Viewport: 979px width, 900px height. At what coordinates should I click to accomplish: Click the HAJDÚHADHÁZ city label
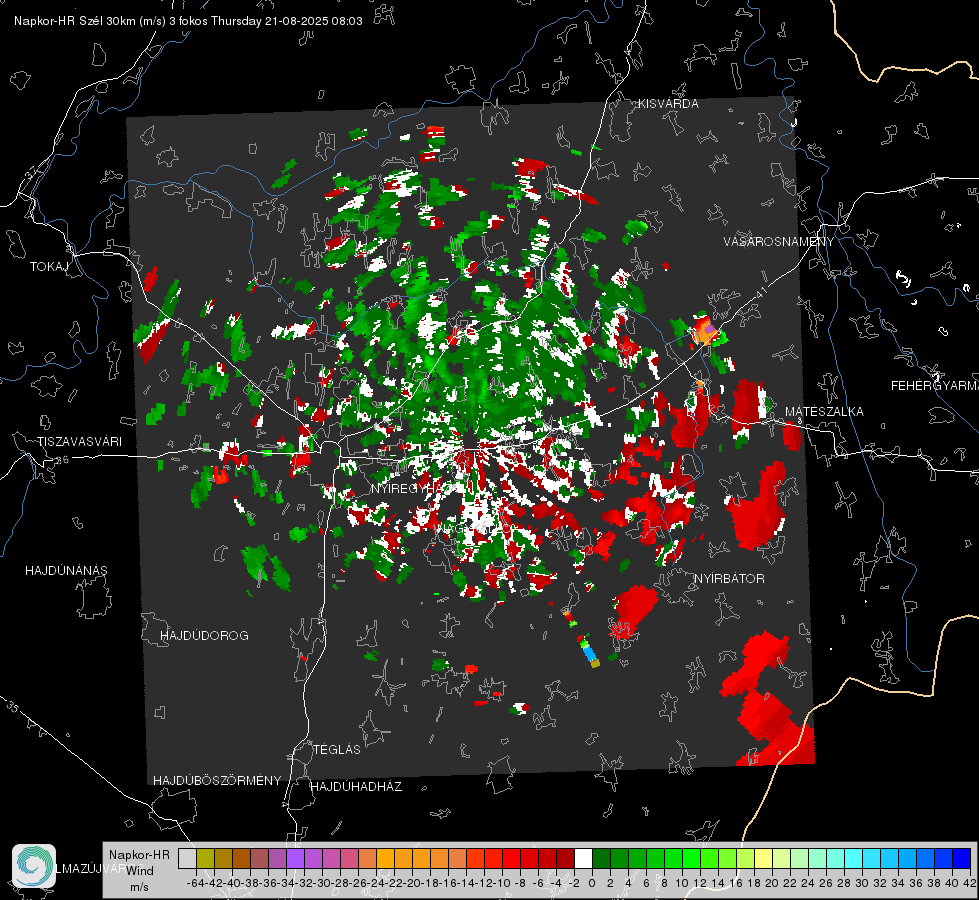(356, 787)
